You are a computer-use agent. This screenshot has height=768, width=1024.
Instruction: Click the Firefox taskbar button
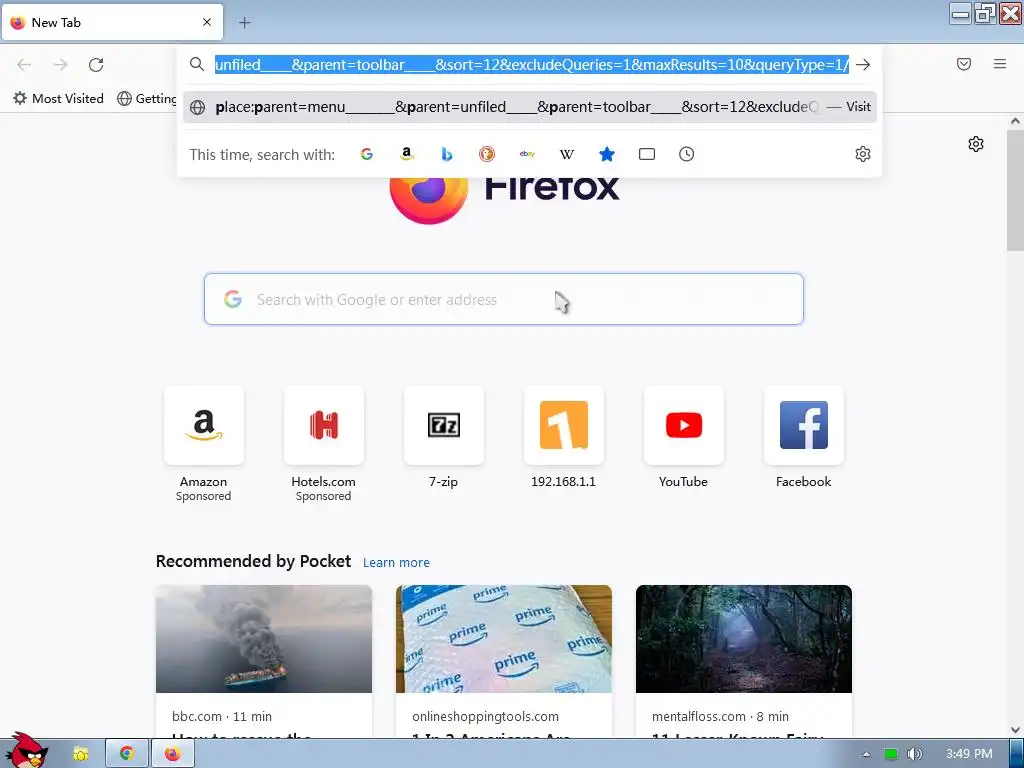click(173, 754)
